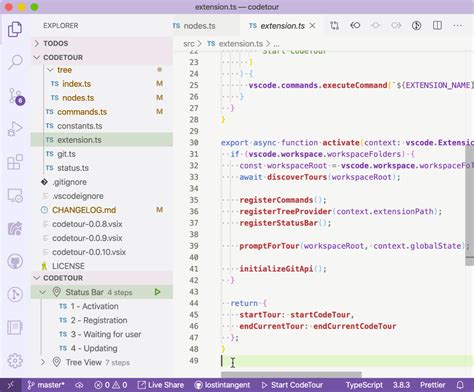Open the Manage gear icon
This screenshot has width=474, height=392.
[x=15, y=360]
